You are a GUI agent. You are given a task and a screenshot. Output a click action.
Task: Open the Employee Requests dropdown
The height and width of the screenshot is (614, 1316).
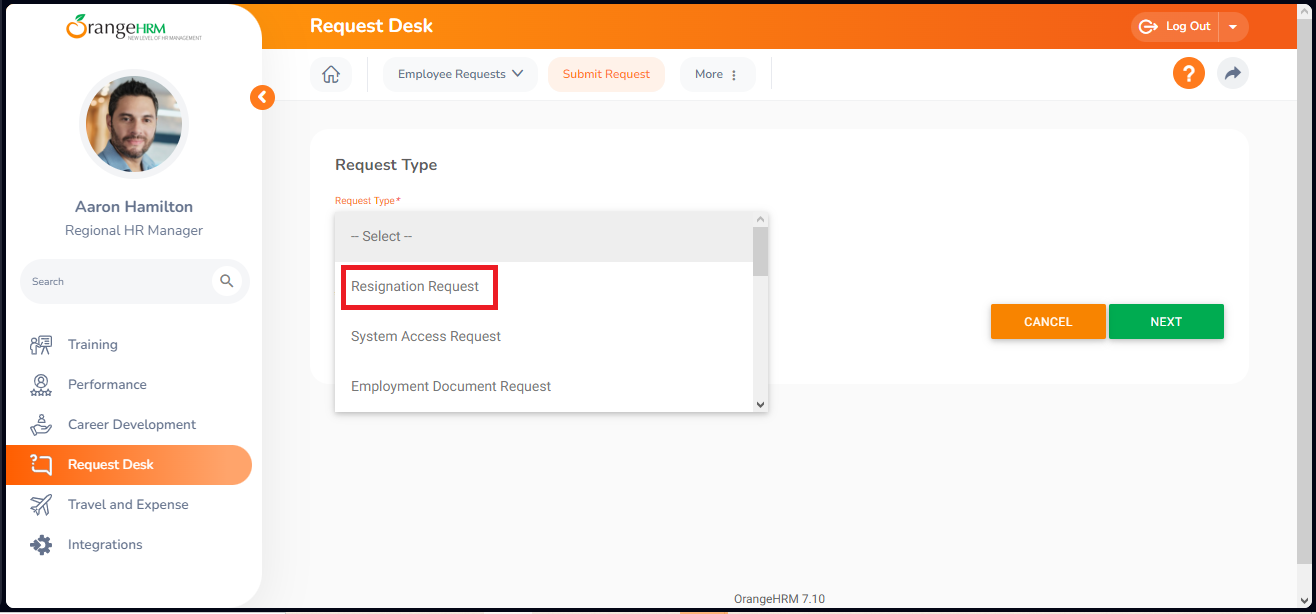(x=459, y=73)
